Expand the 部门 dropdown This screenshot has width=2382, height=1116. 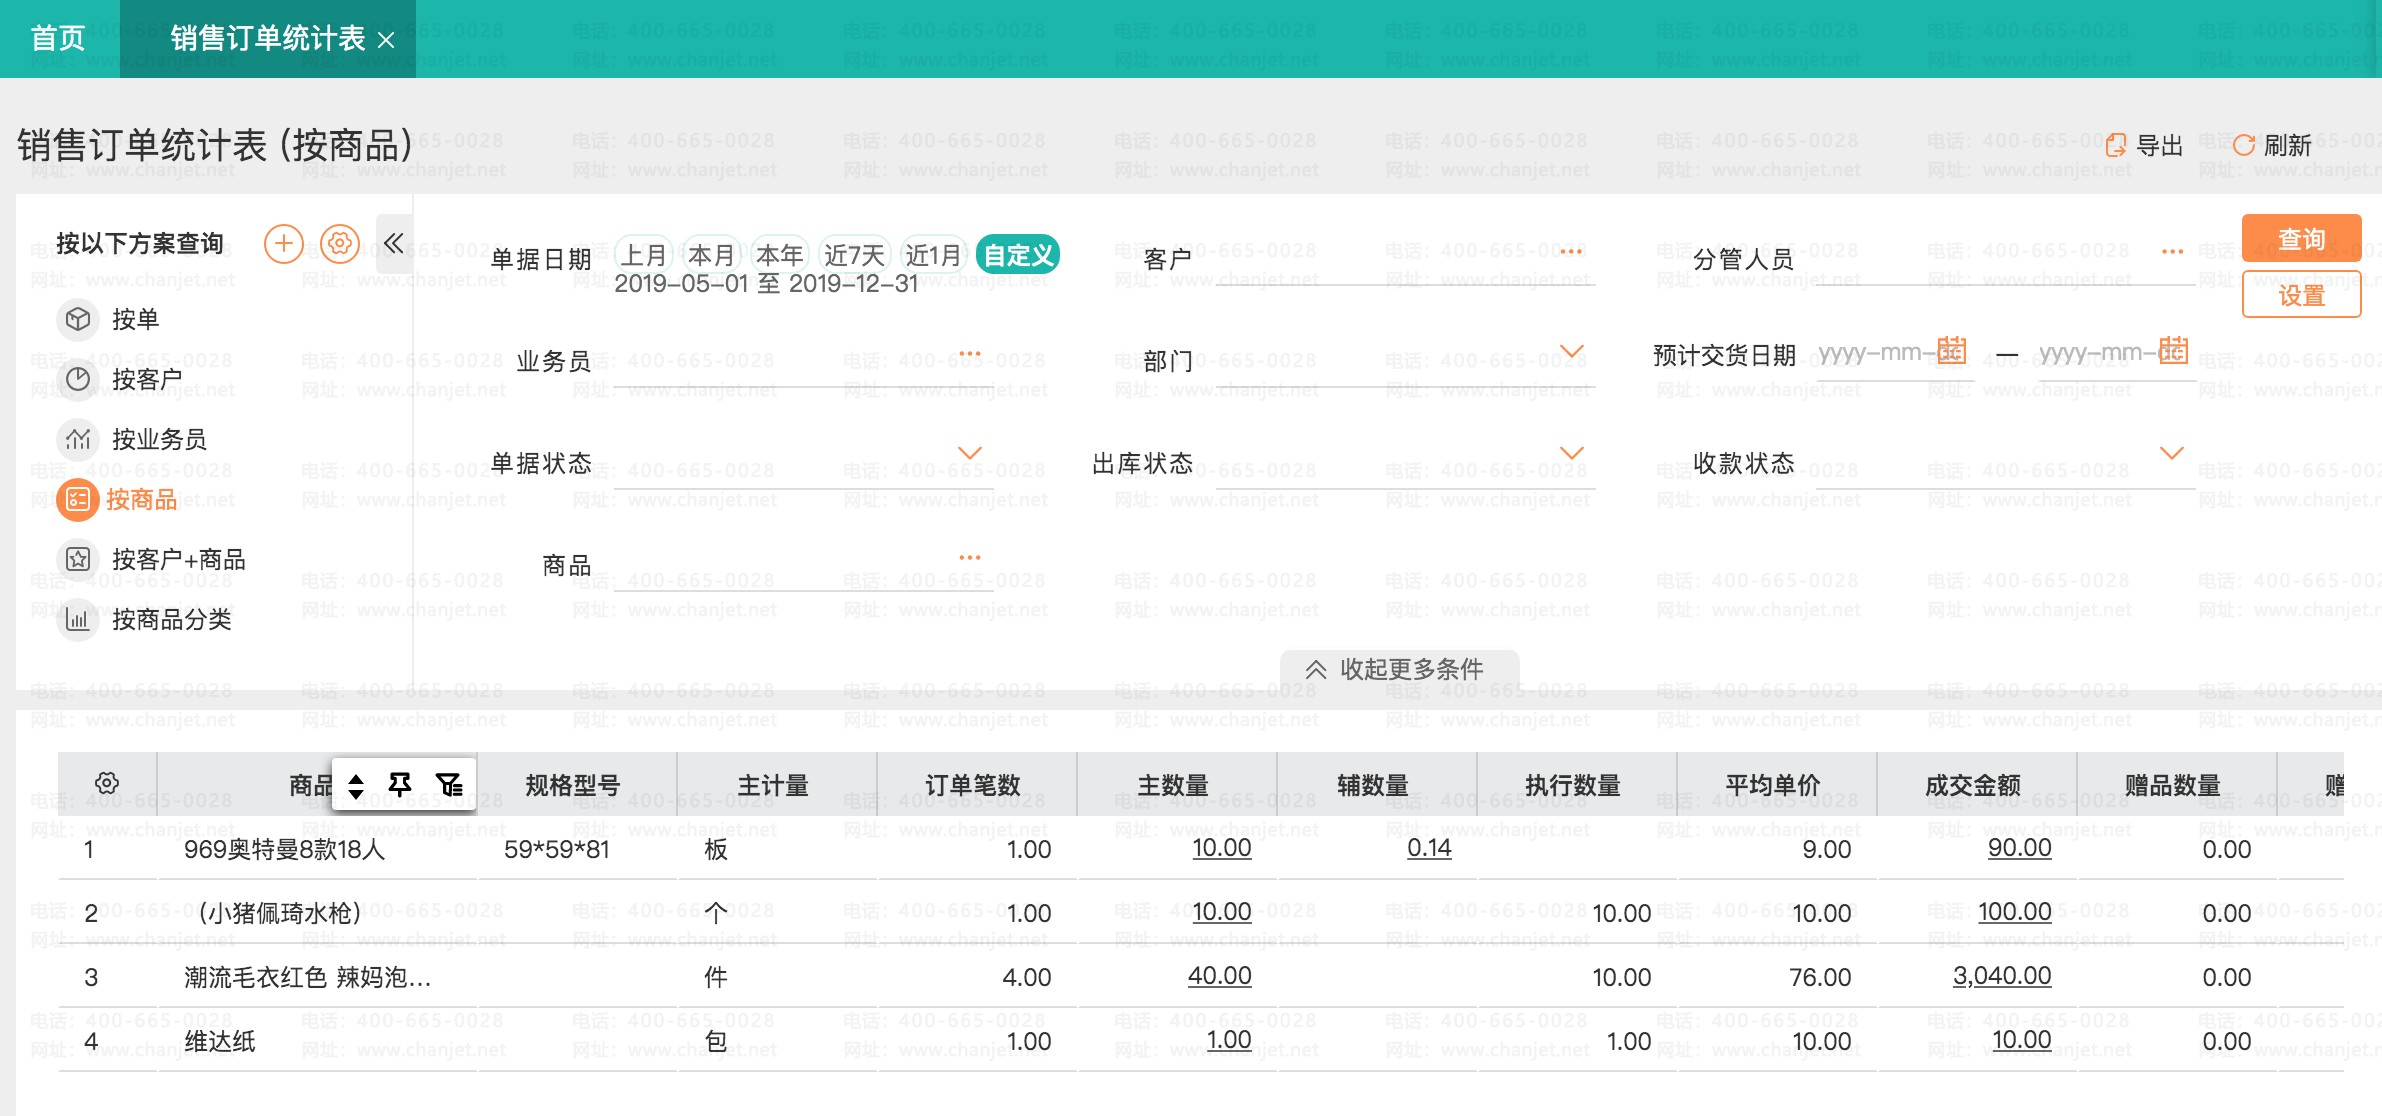[1572, 352]
